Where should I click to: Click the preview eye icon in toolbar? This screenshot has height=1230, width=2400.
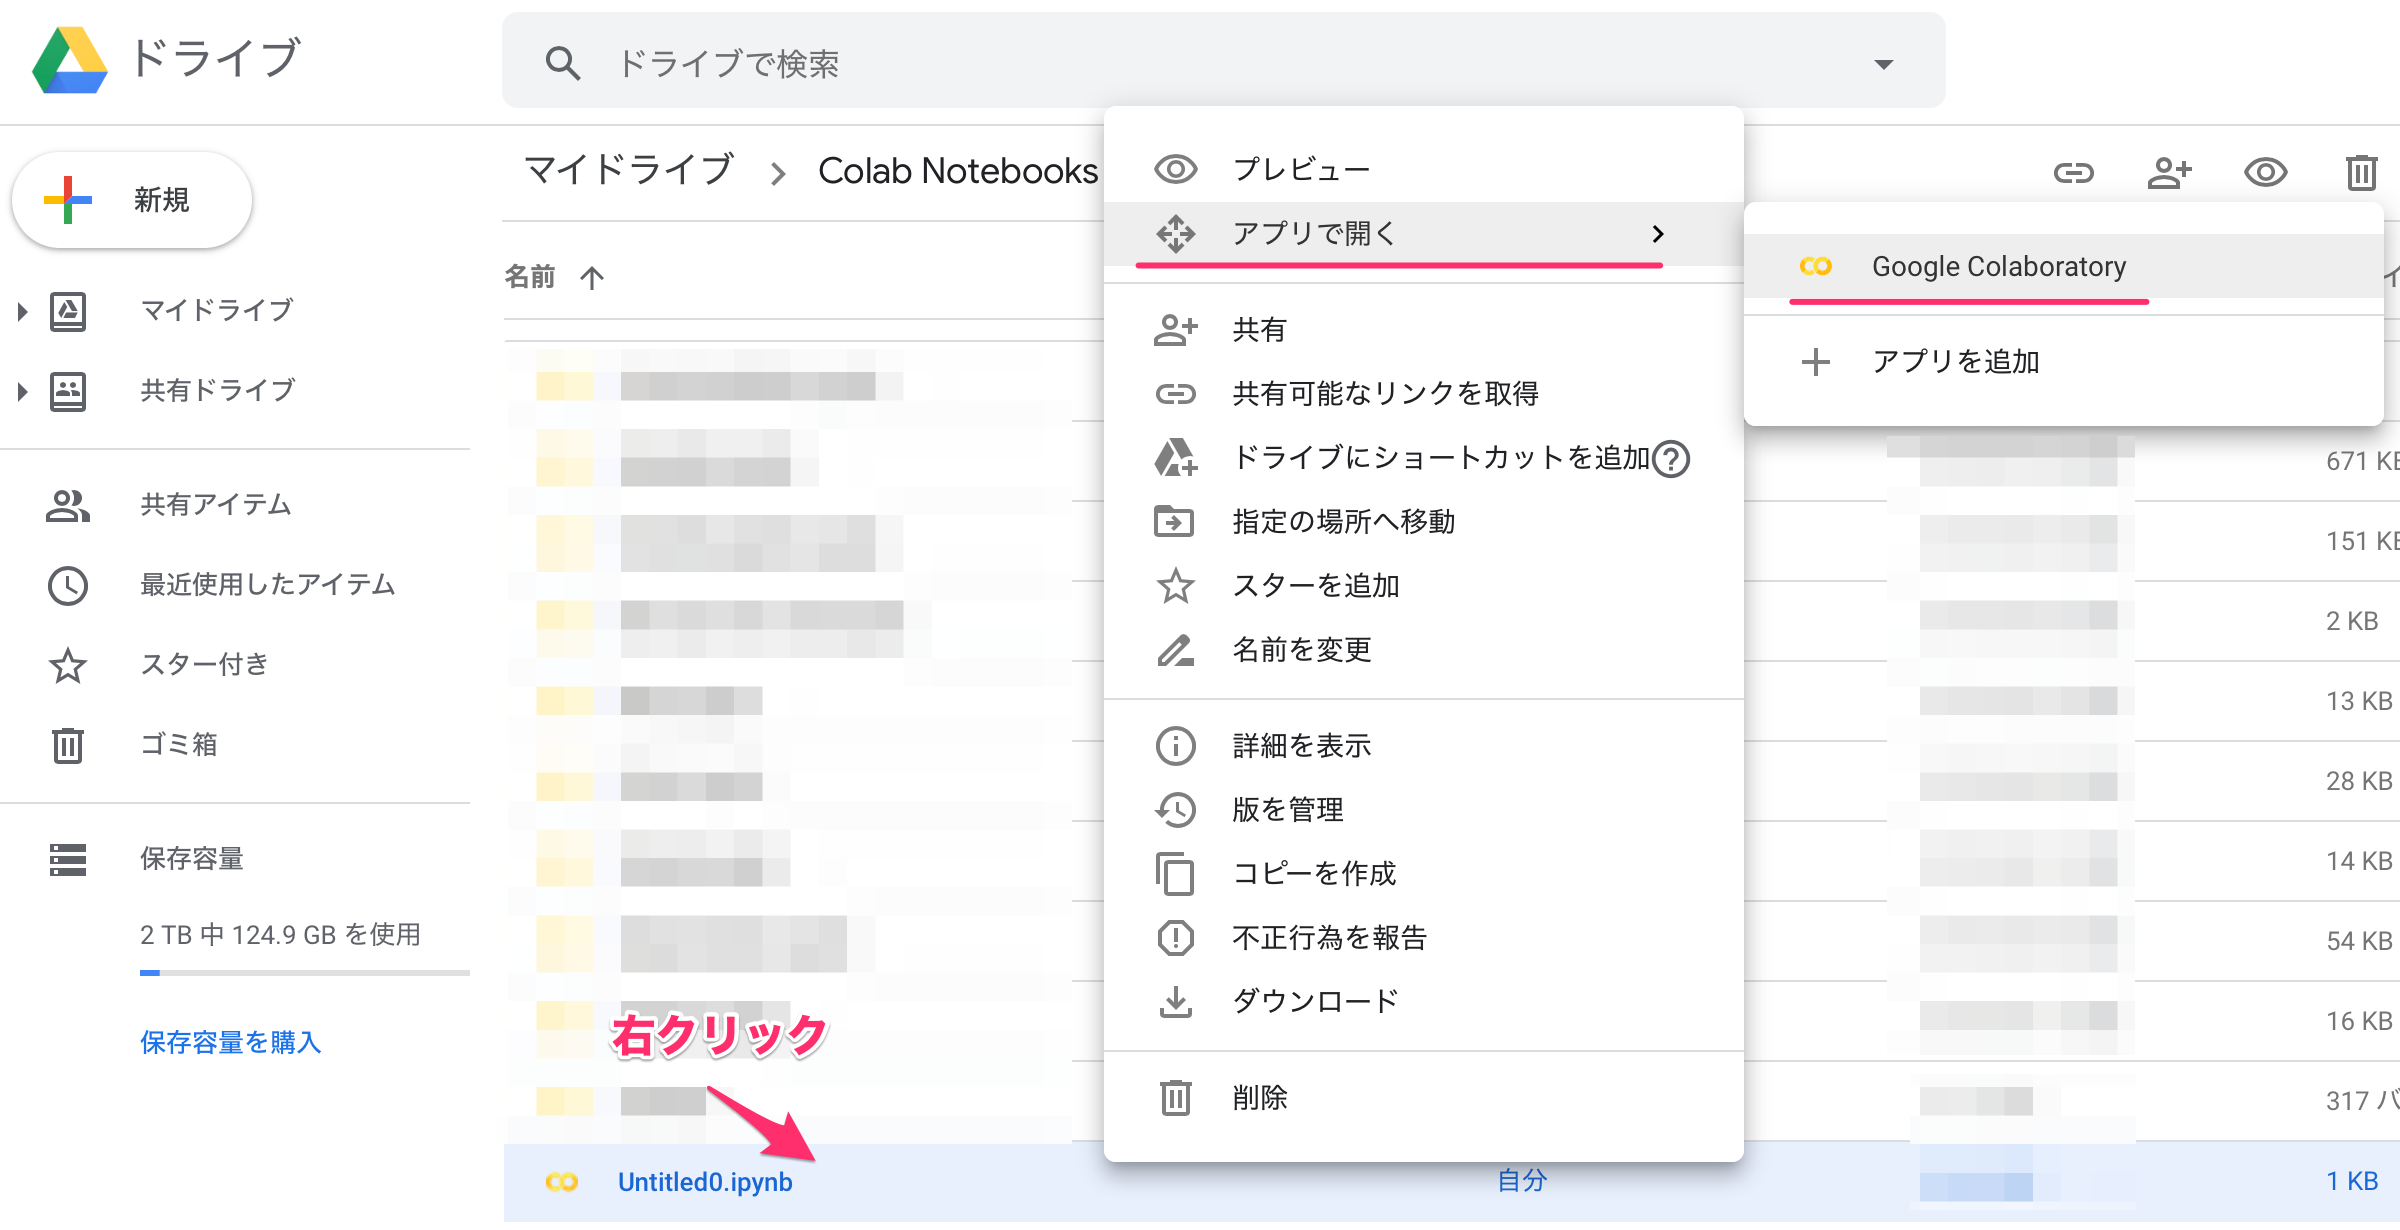(x=2266, y=172)
